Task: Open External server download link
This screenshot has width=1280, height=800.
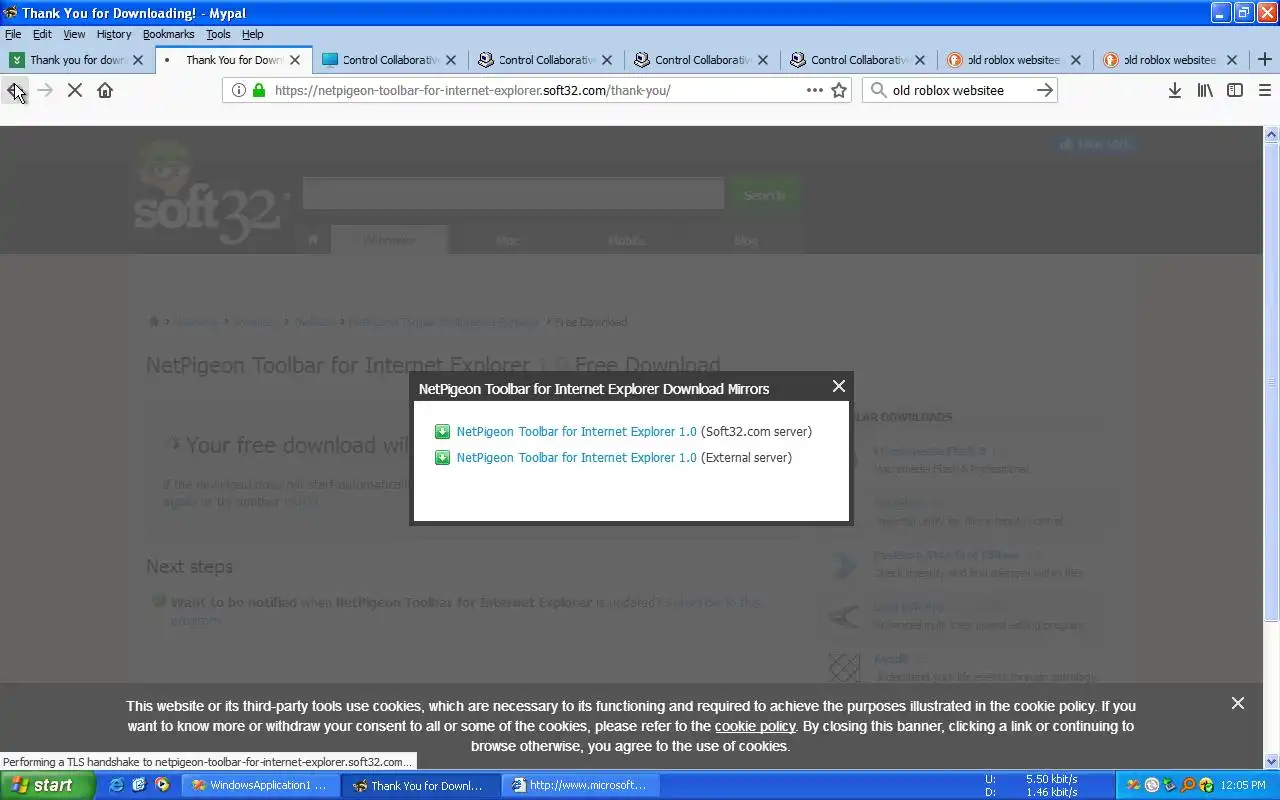Action: tap(576, 458)
